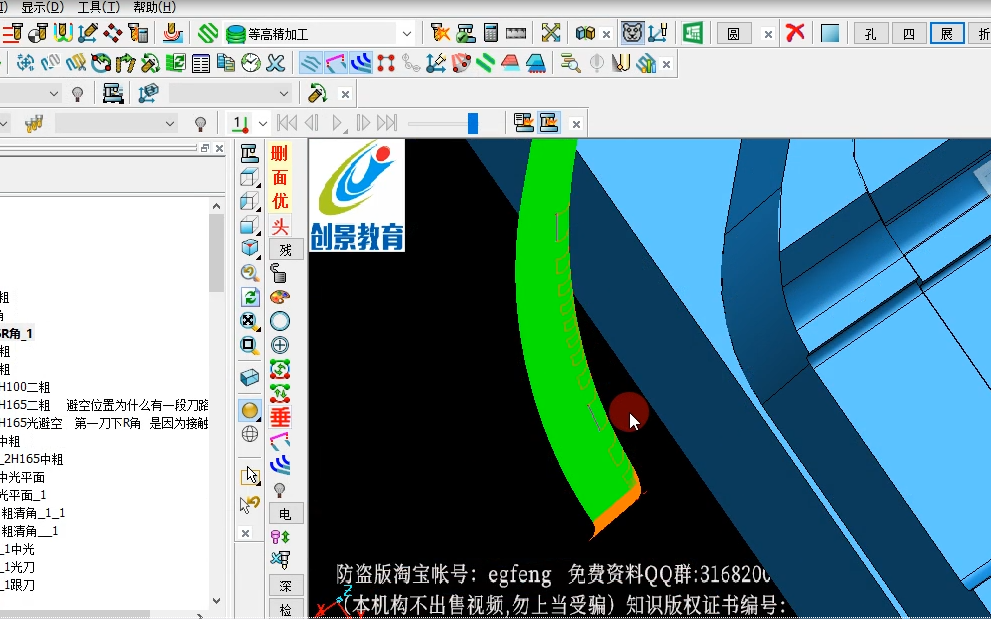The height and width of the screenshot is (619, 991).
Task: Select the H100二粗 toolpath entry
Action: coord(25,387)
